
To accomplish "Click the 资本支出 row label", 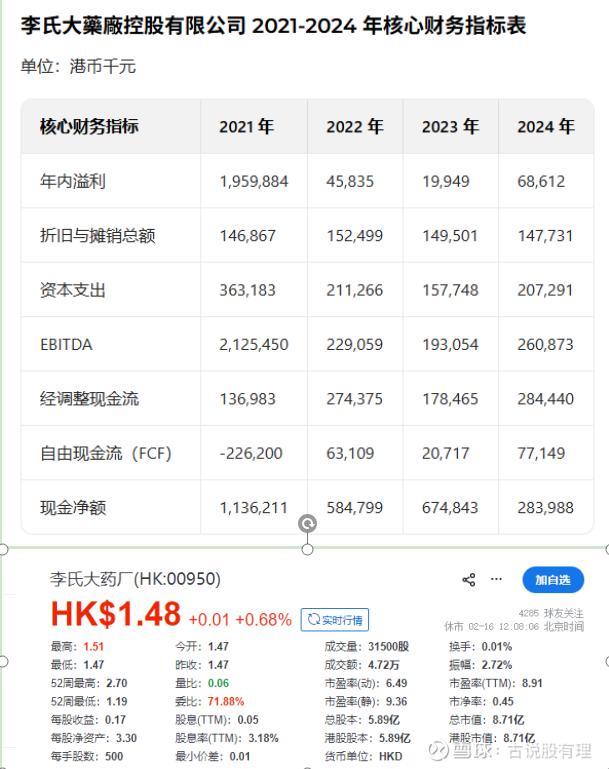I will [73, 290].
